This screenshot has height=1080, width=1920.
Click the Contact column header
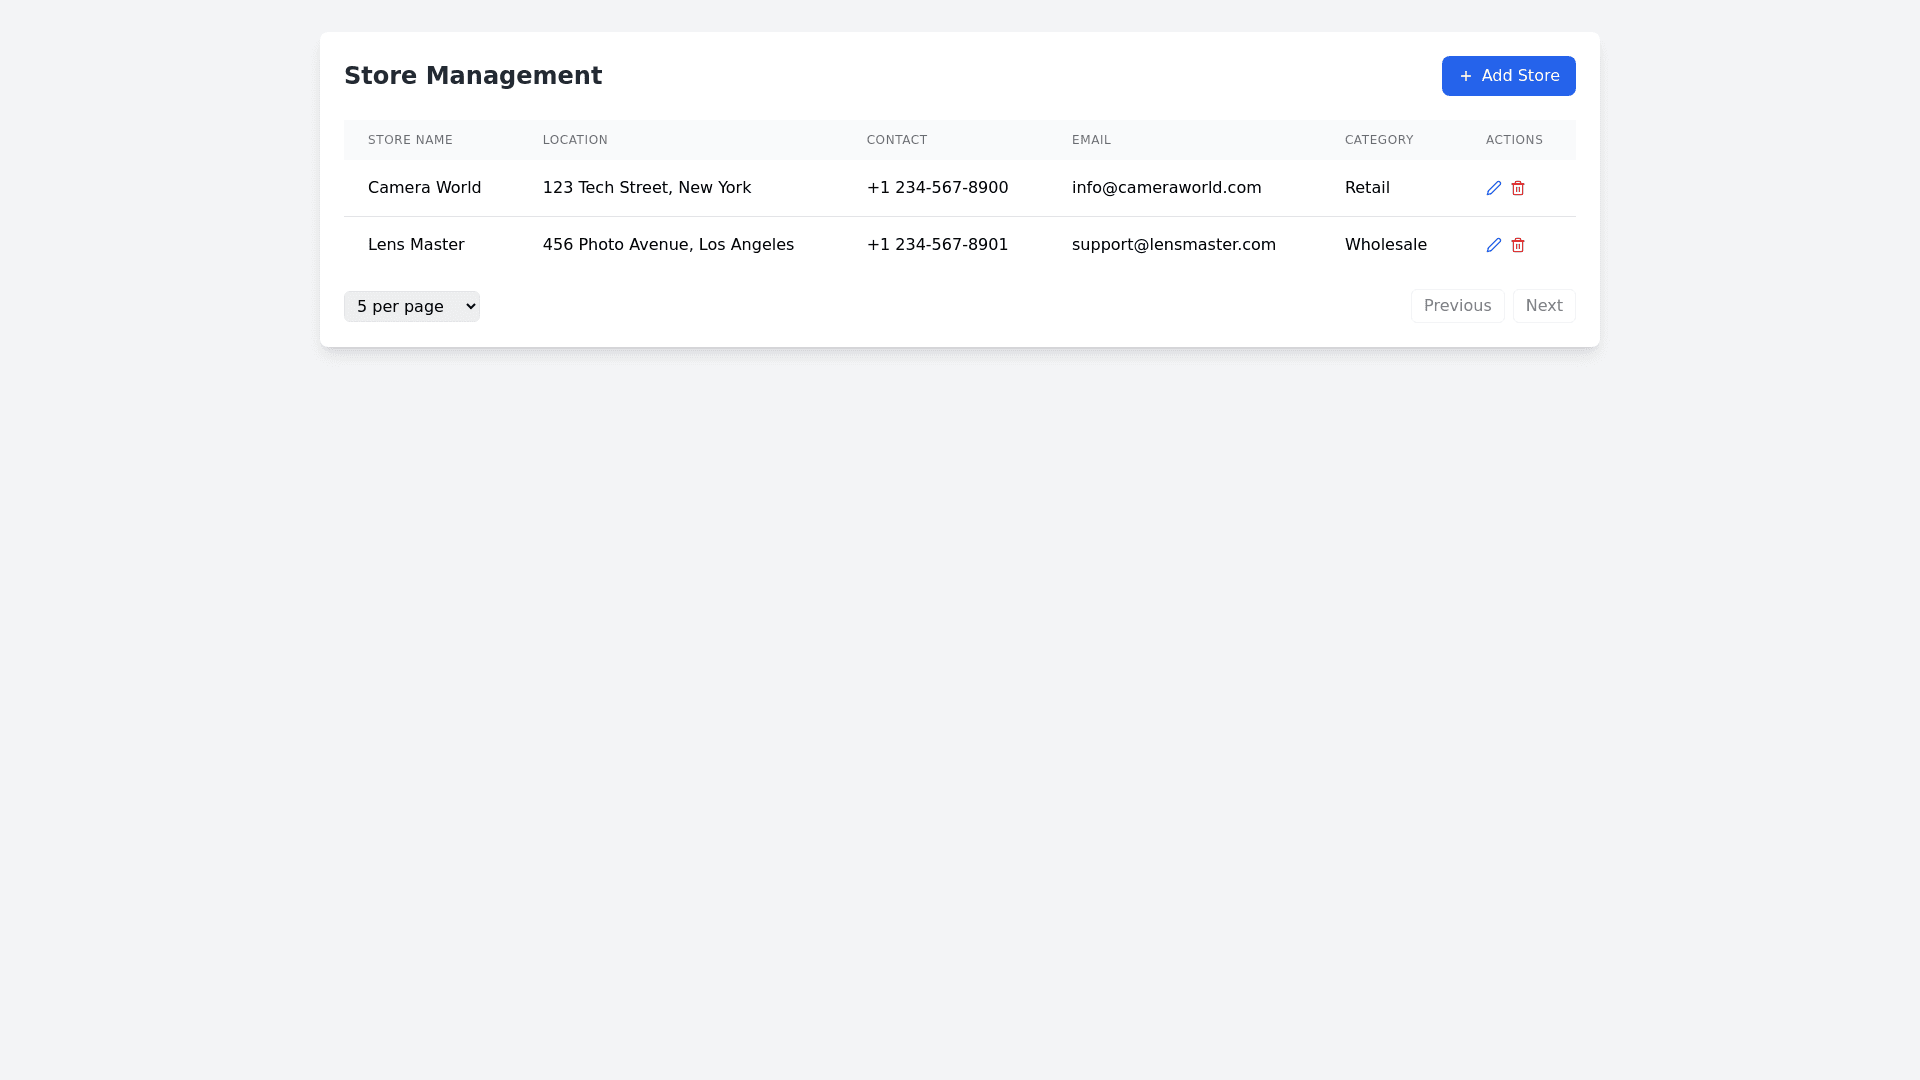tap(896, 140)
